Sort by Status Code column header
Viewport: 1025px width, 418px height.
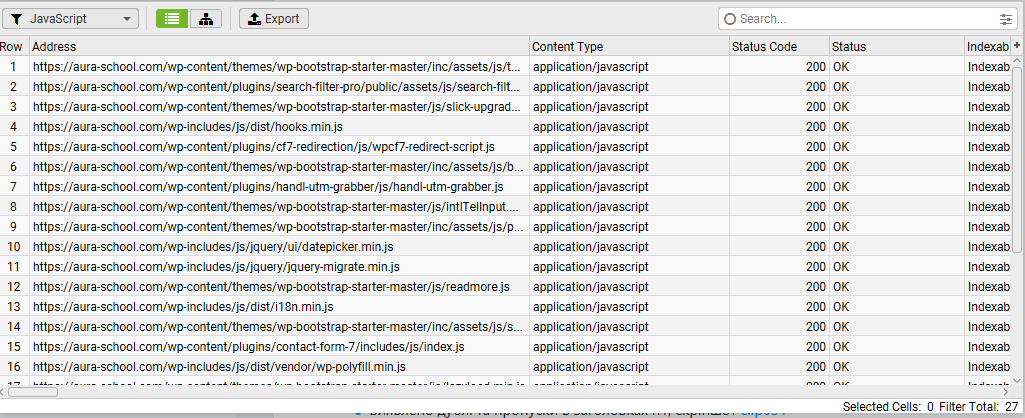coord(779,46)
